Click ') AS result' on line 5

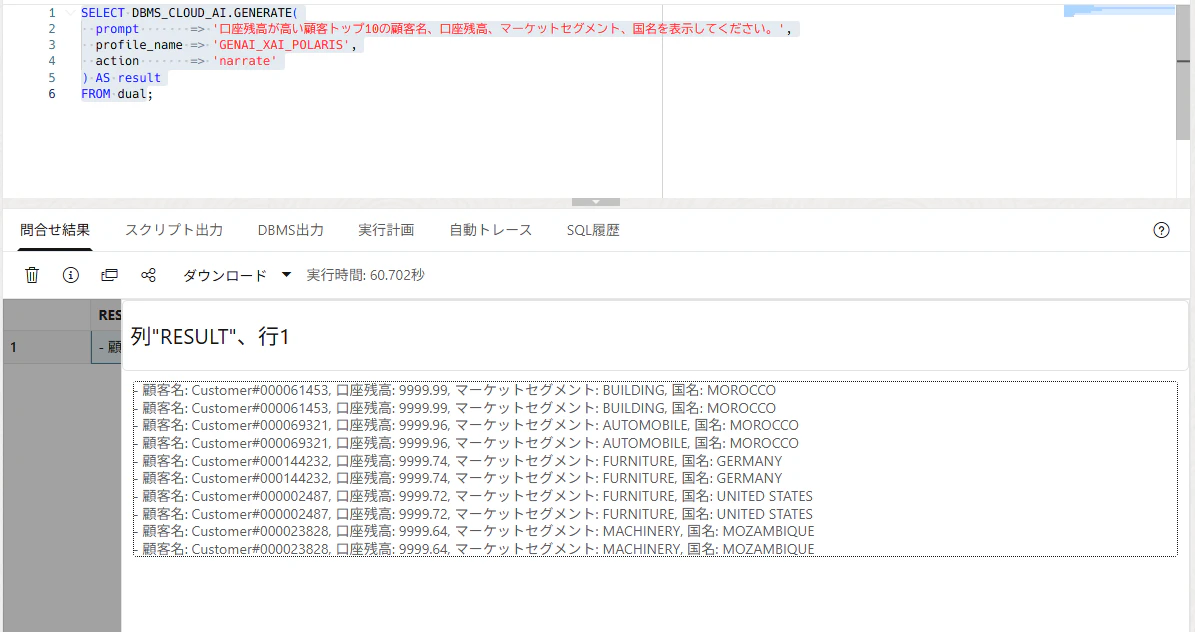[121, 78]
